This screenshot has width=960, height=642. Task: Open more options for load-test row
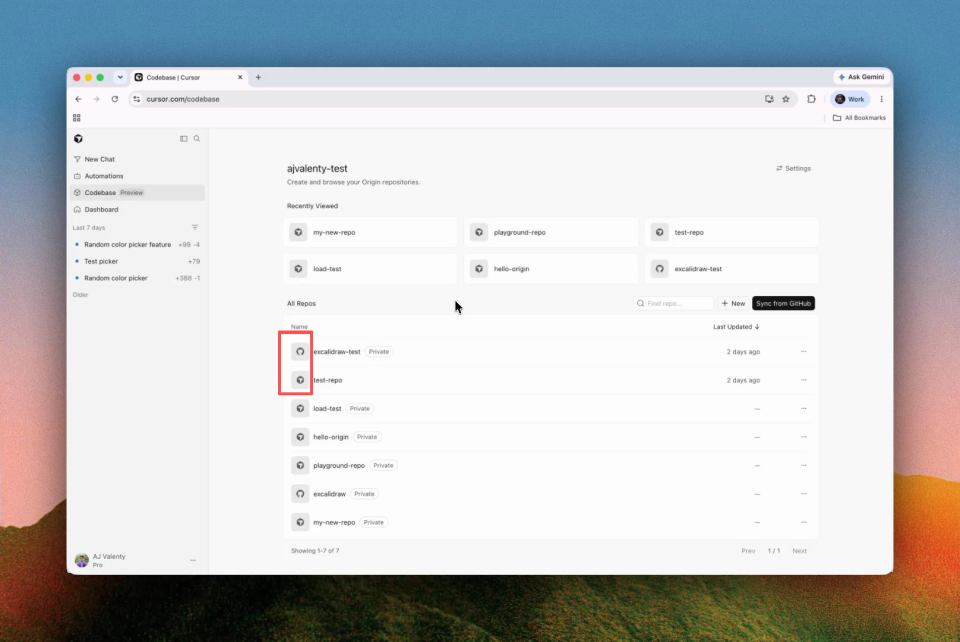pyautogui.click(x=804, y=409)
